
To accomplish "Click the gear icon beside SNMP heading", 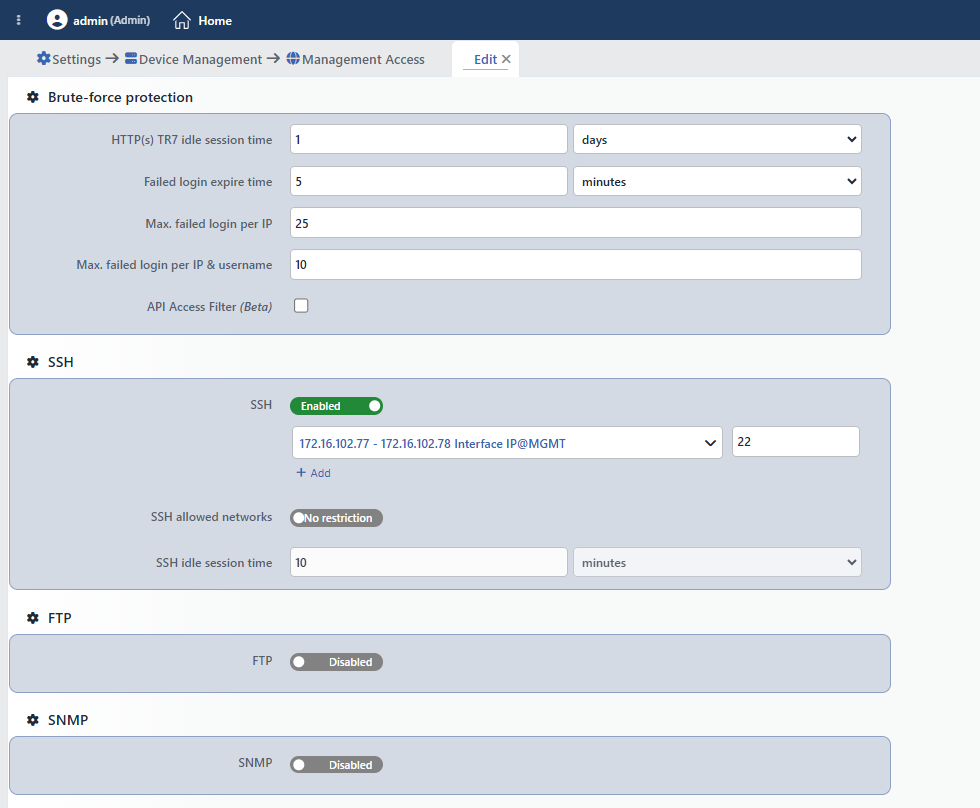I will (33, 720).
